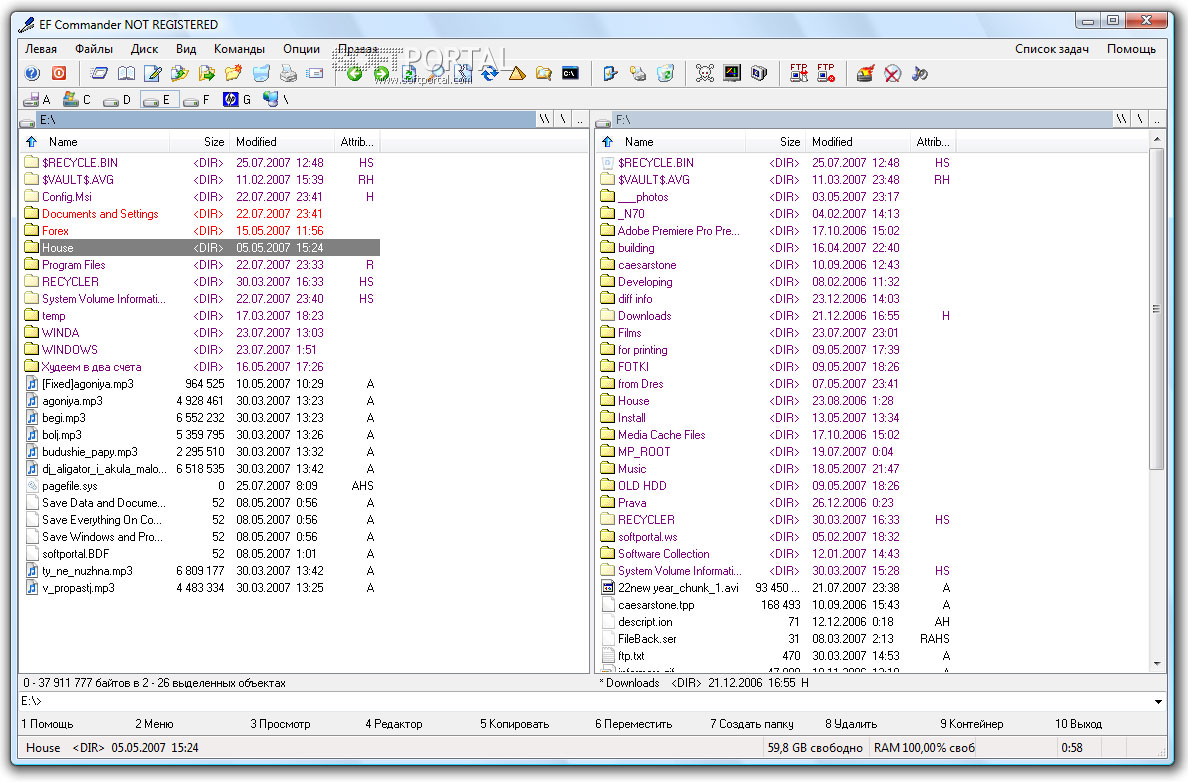Image resolution: width=1188 pixels, height=782 pixels.
Task: Click the right panel scroll down arrow
Action: [1157, 664]
